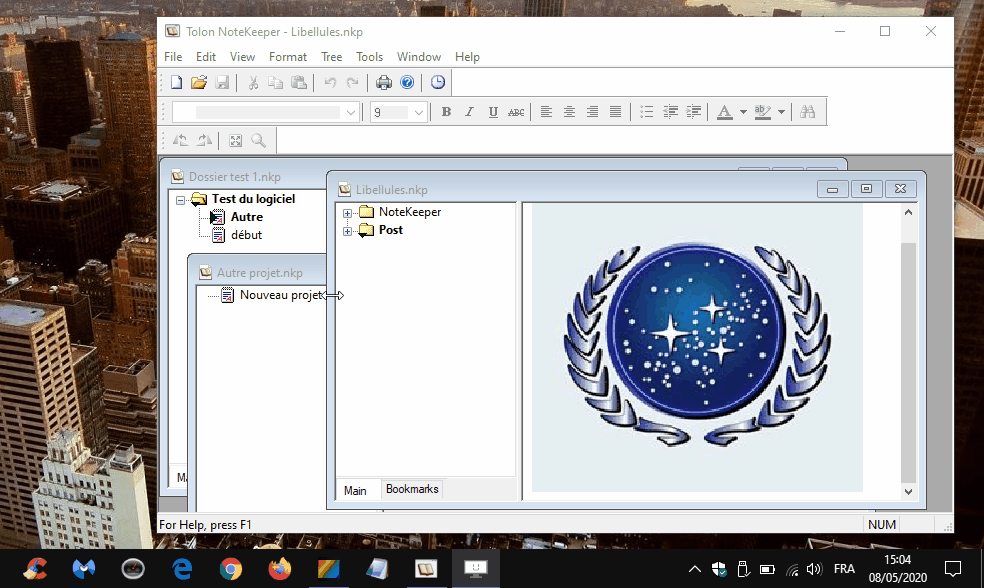This screenshot has height=588, width=984.
Task: Center align text
Action: click(x=569, y=112)
